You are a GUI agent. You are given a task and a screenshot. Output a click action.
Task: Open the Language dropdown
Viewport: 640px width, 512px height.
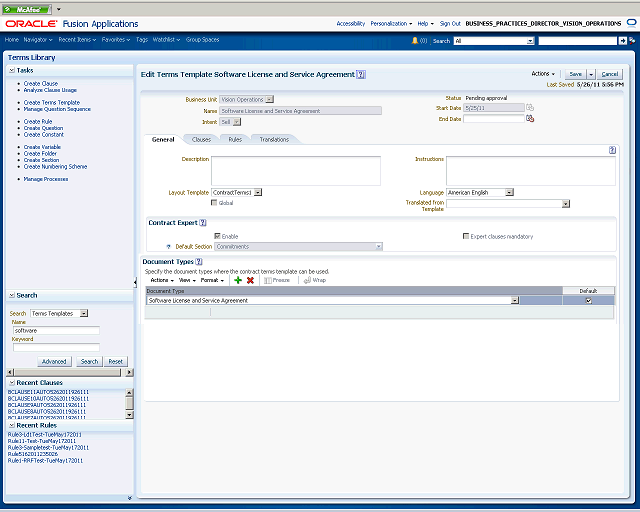pyautogui.click(x=509, y=192)
